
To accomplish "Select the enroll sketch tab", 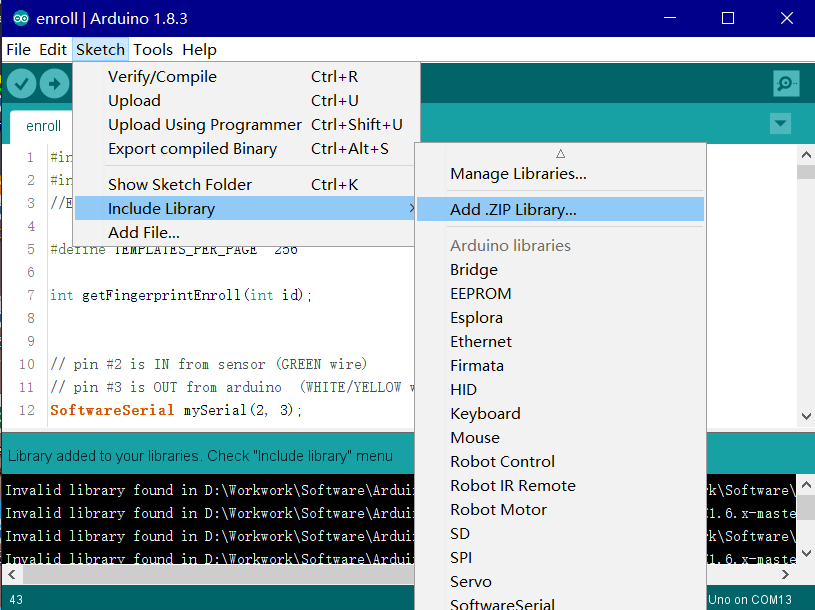I will click(44, 126).
